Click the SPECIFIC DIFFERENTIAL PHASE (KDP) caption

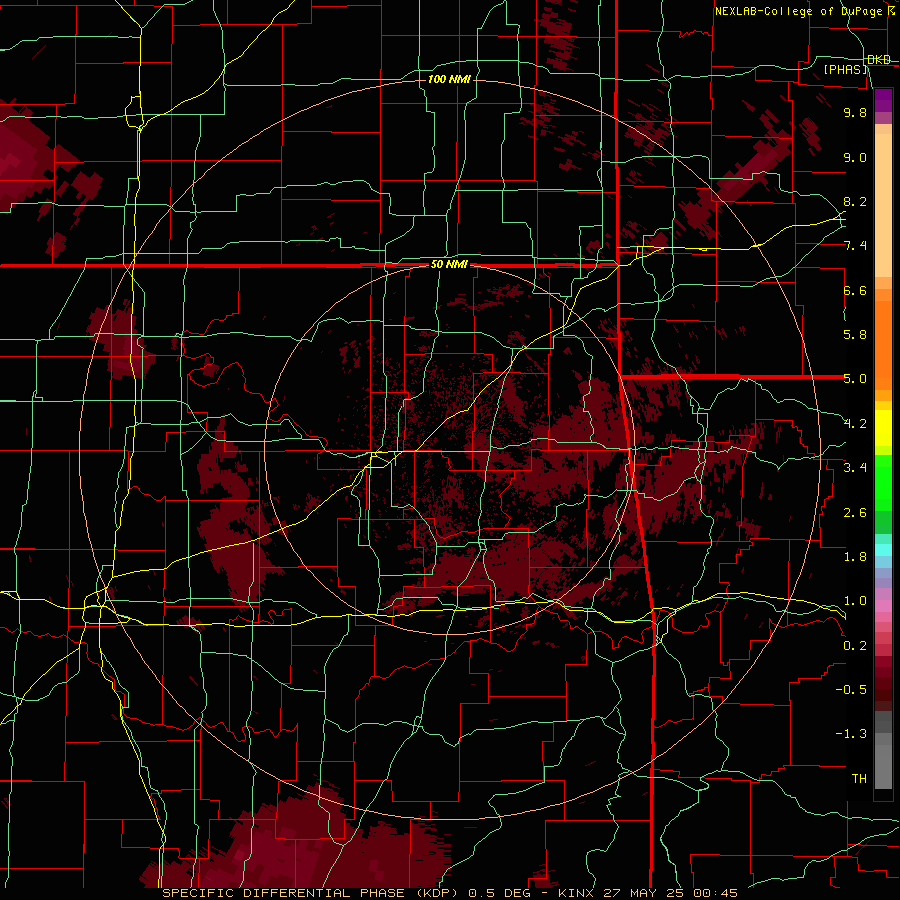[311, 893]
